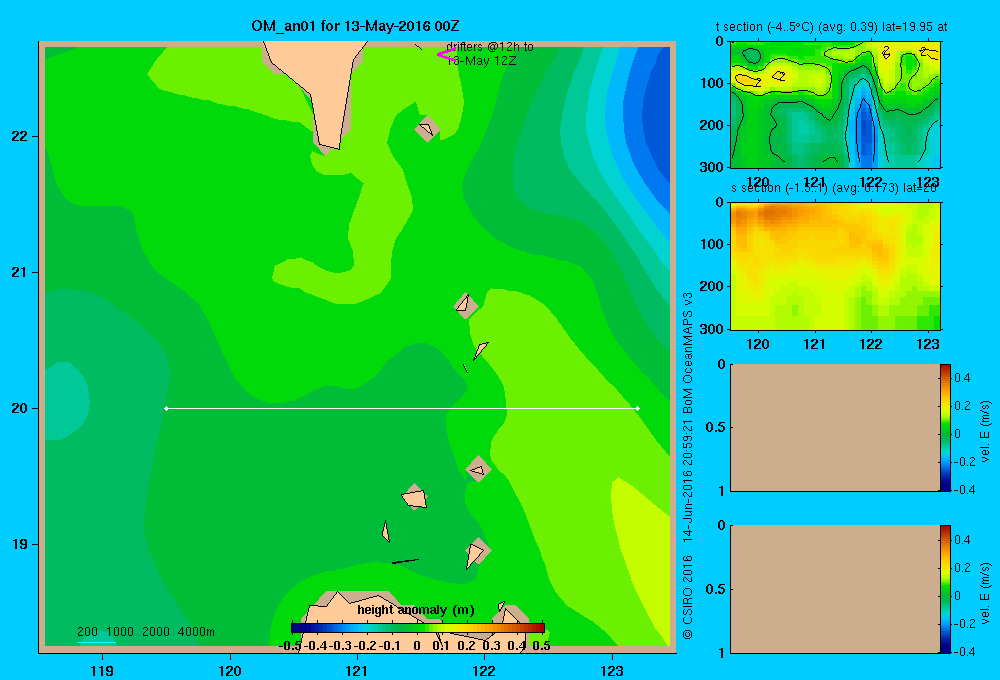Pick the lower 'vel. E (m/s)' color bar
The height and width of the screenshot is (680, 1000).
(945, 589)
